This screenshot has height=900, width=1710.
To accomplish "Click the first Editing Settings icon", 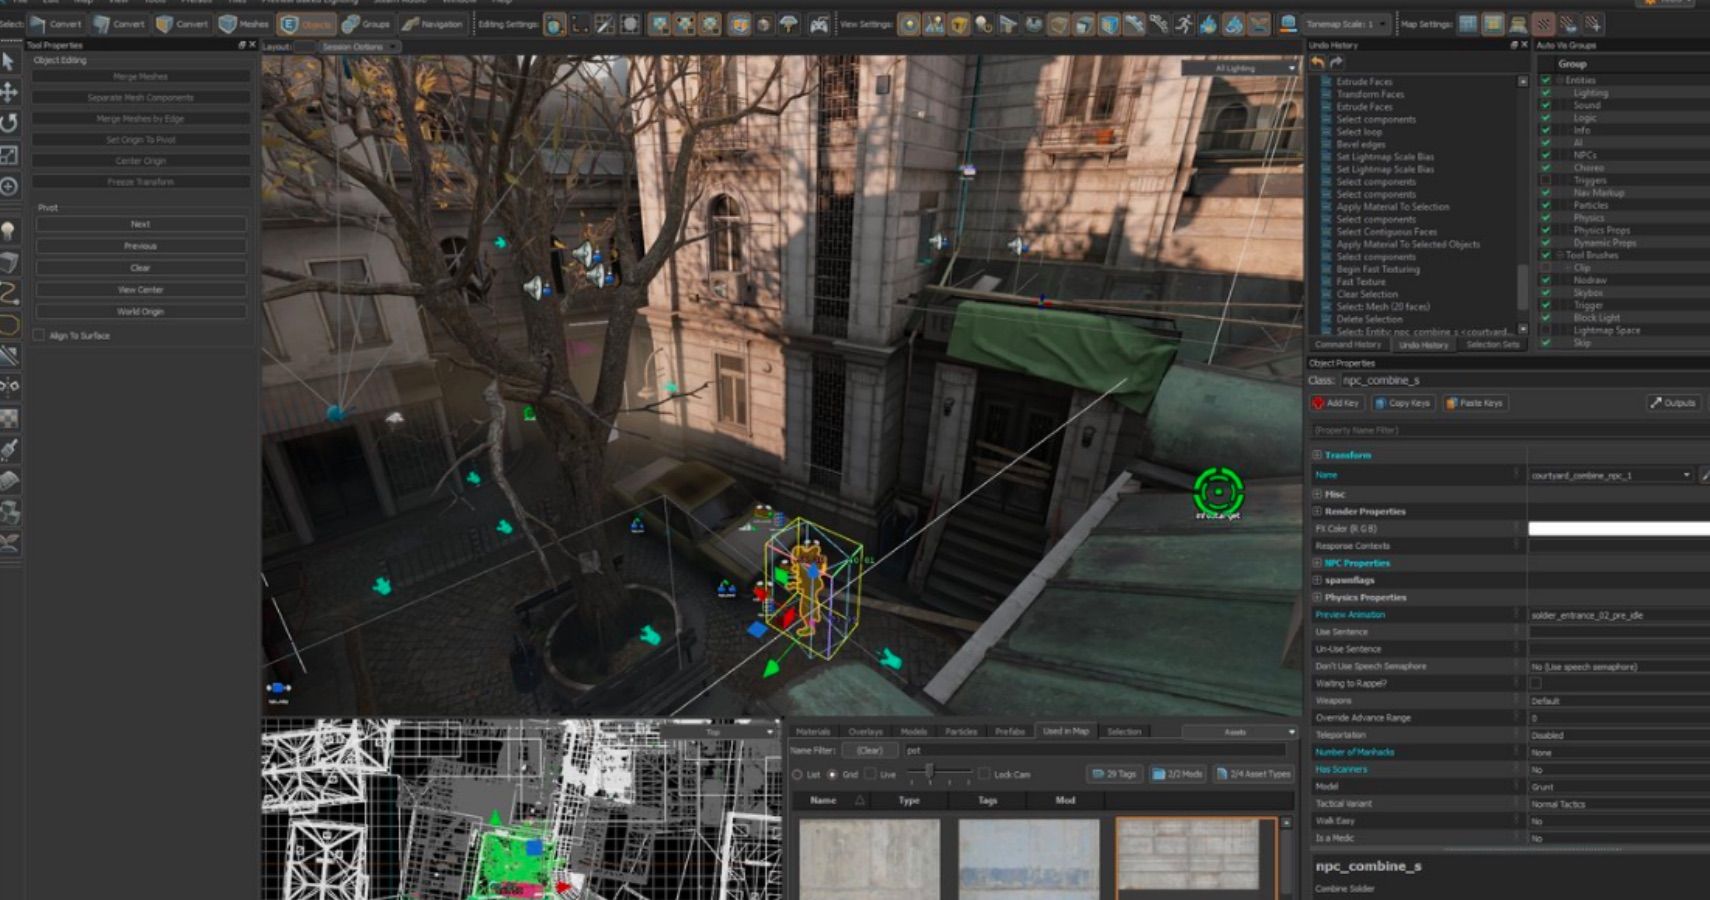I will click(554, 24).
